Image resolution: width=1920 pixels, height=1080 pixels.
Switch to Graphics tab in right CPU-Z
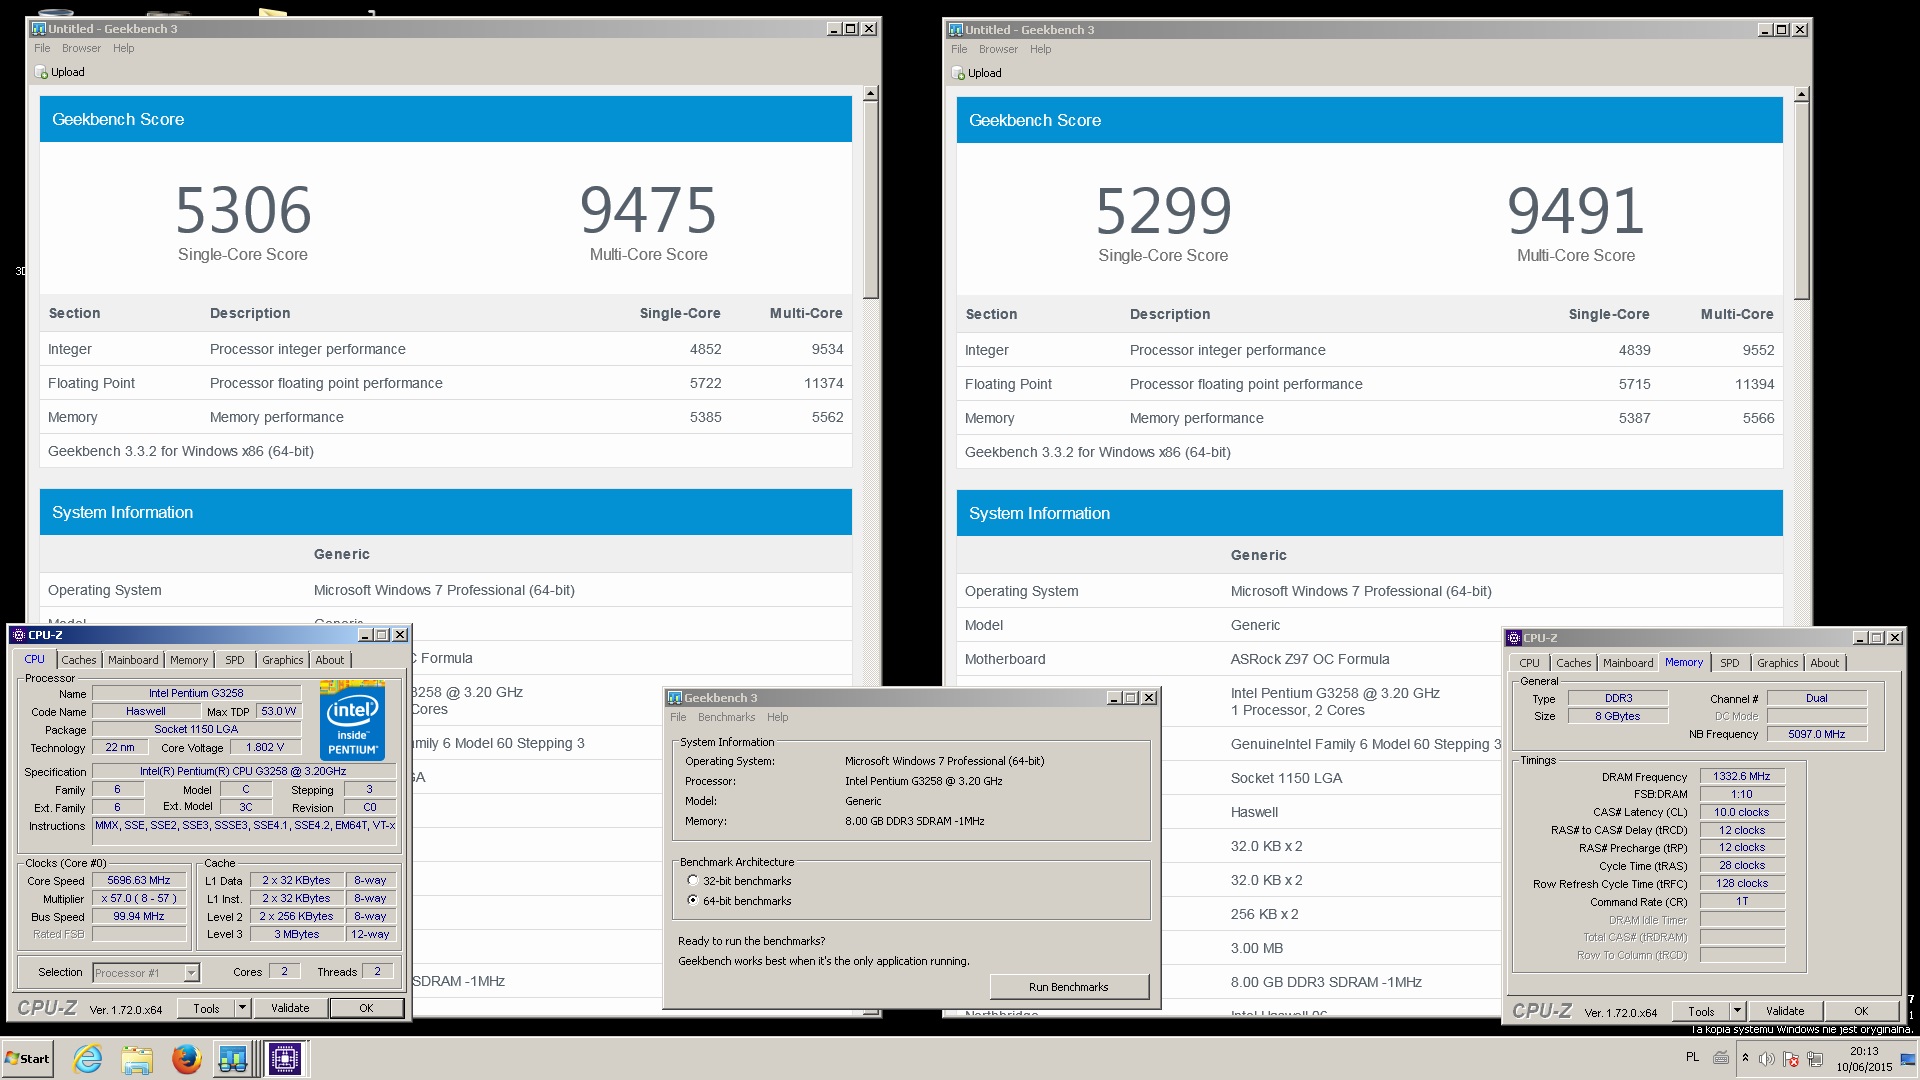[1777, 663]
